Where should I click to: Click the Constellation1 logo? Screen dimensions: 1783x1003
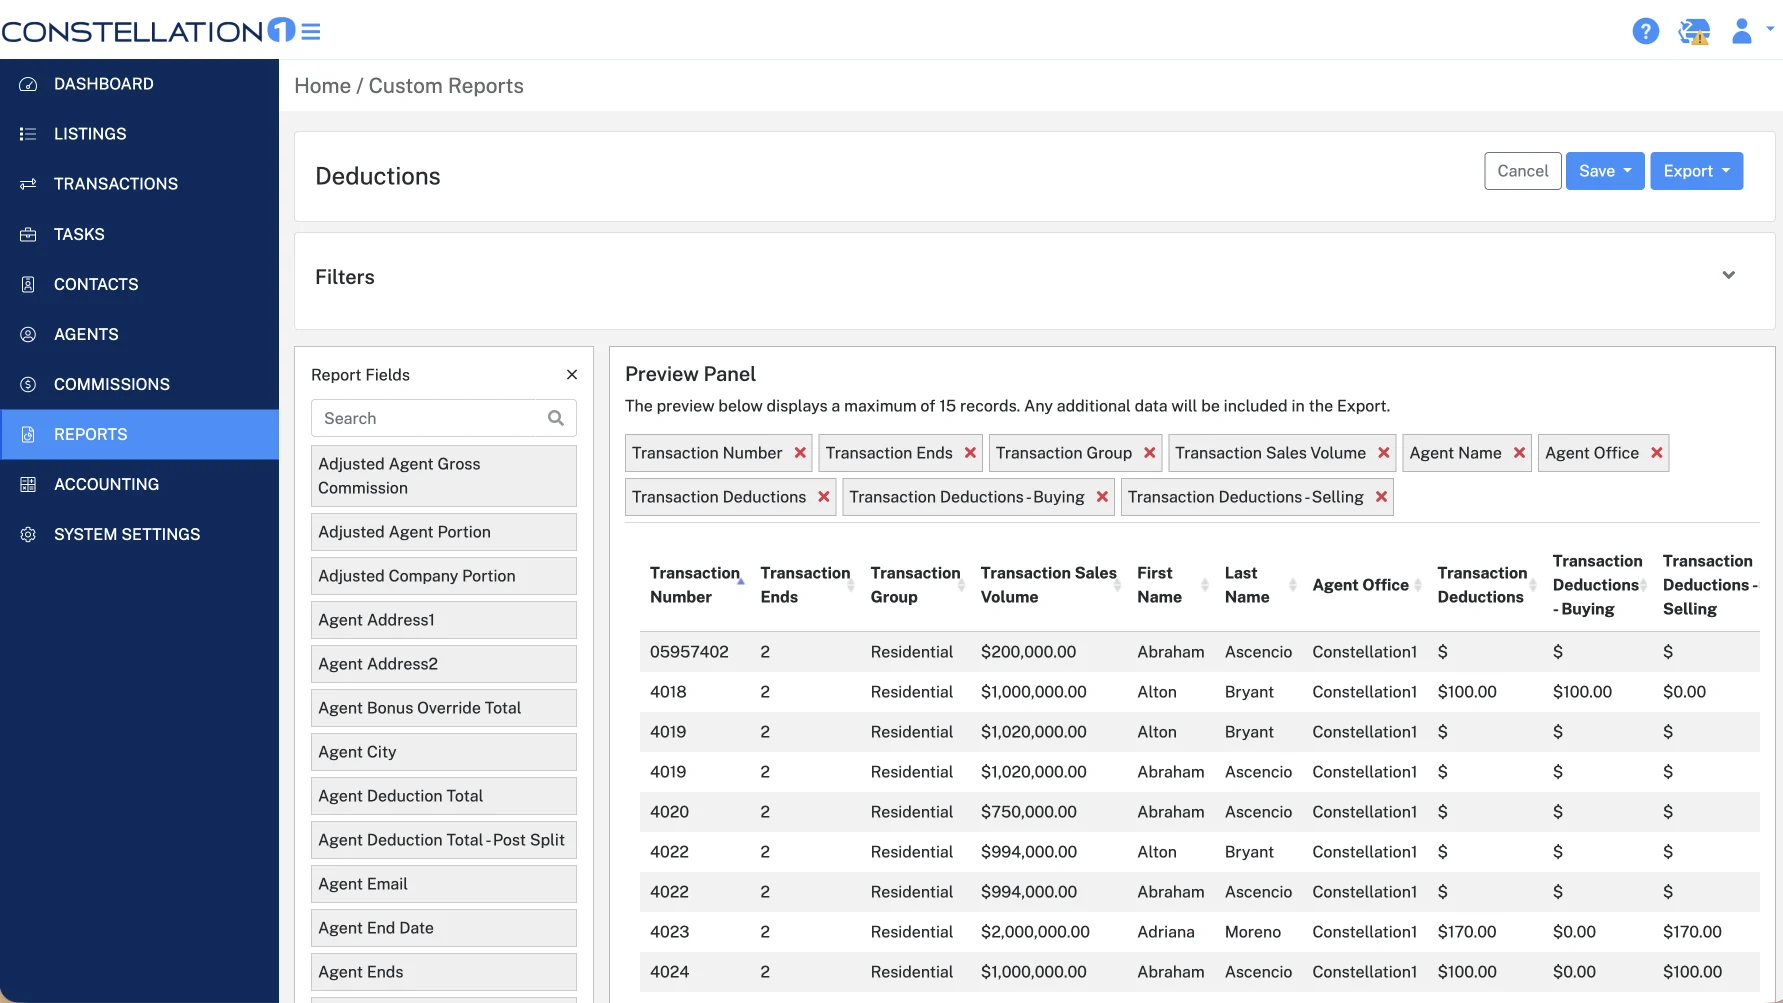(148, 31)
